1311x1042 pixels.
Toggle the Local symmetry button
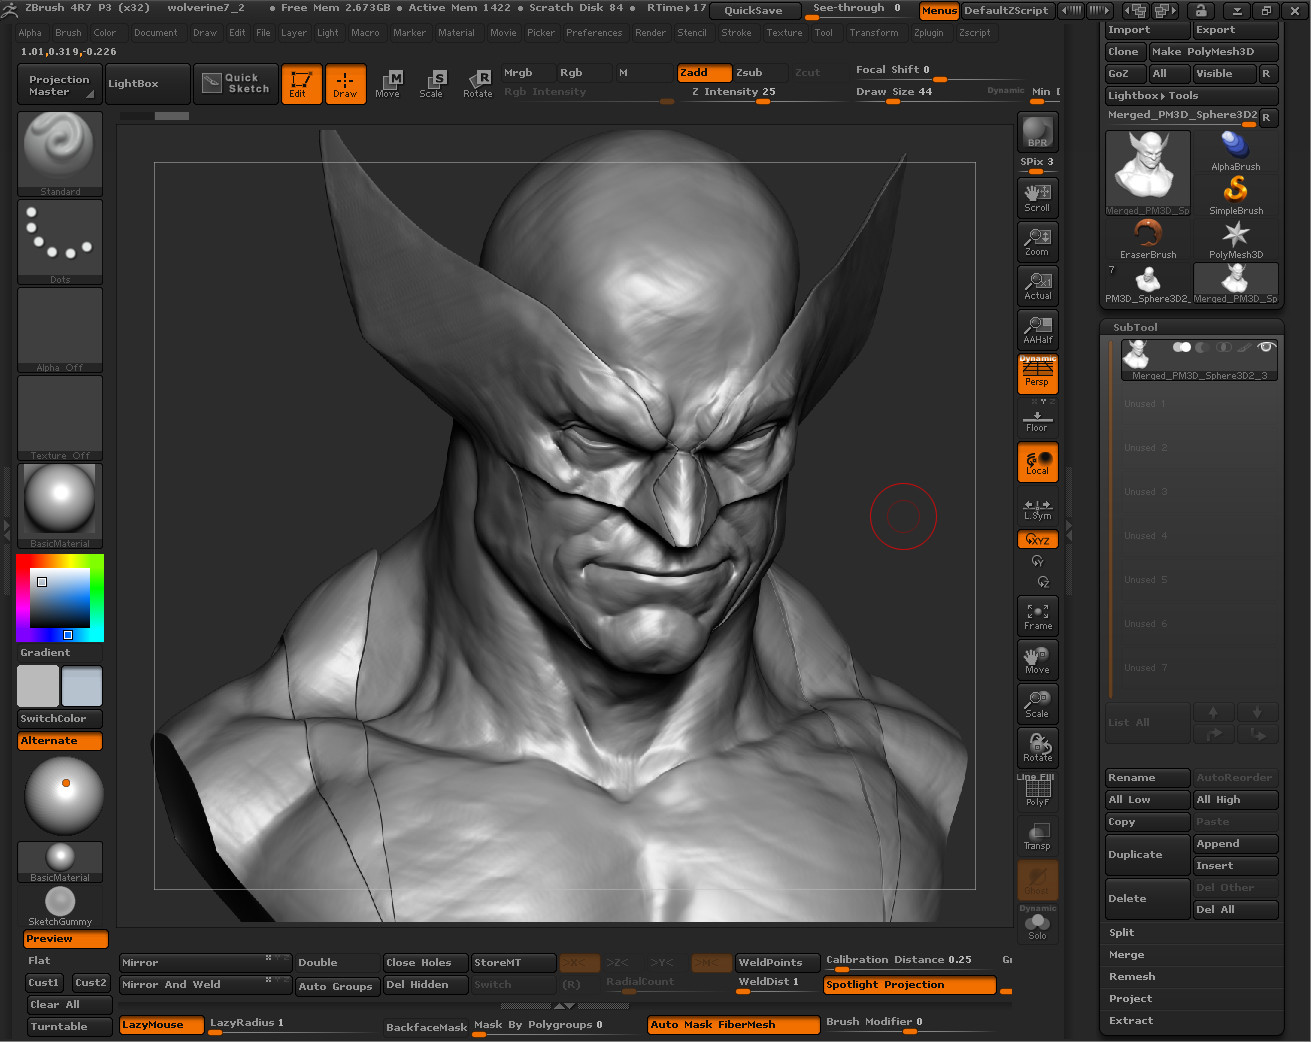(1037, 462)
